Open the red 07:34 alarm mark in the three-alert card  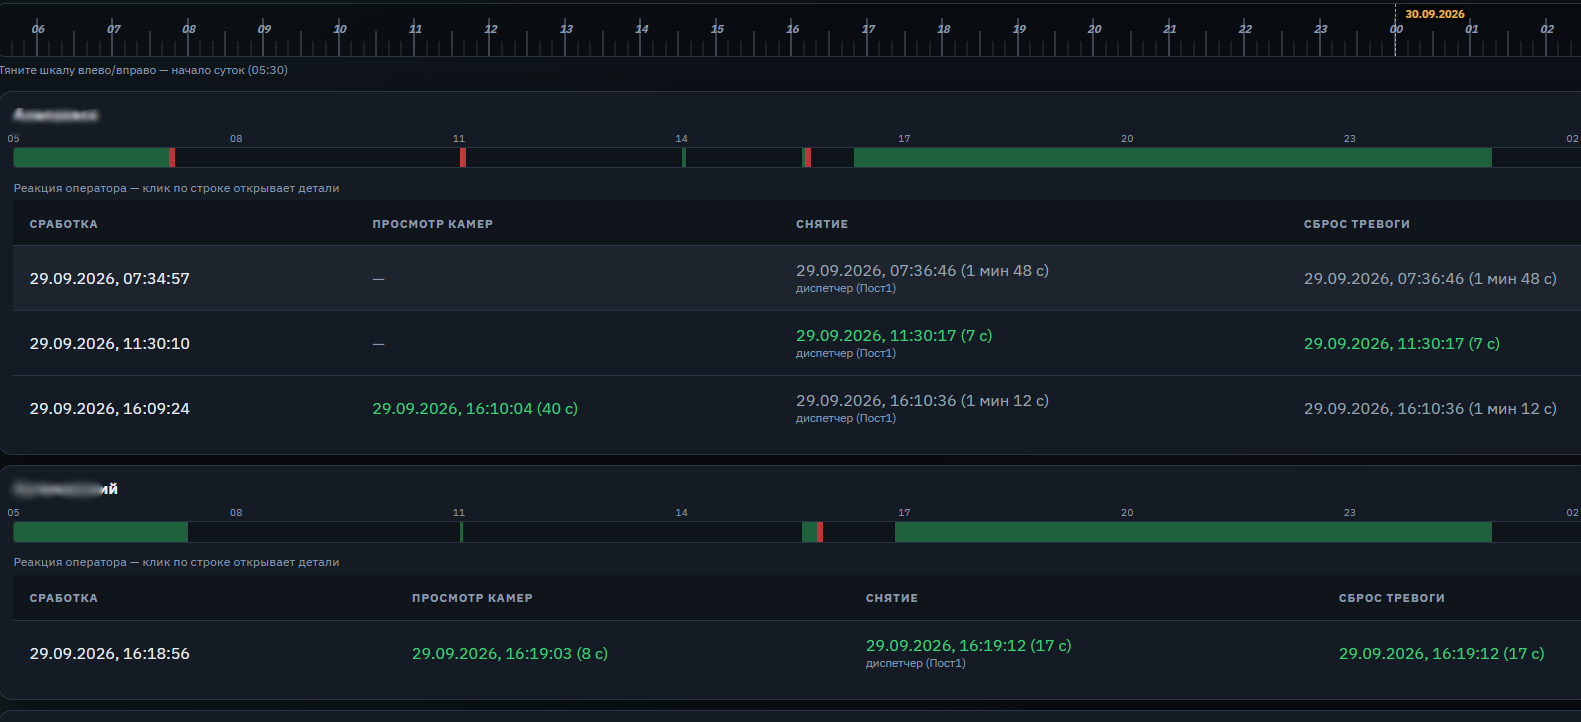coord(172,157)
